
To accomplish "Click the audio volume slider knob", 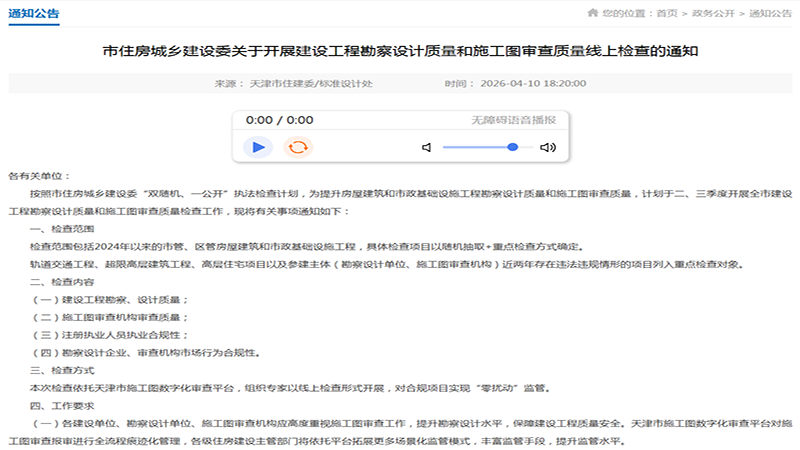I will tap(513, 147).
